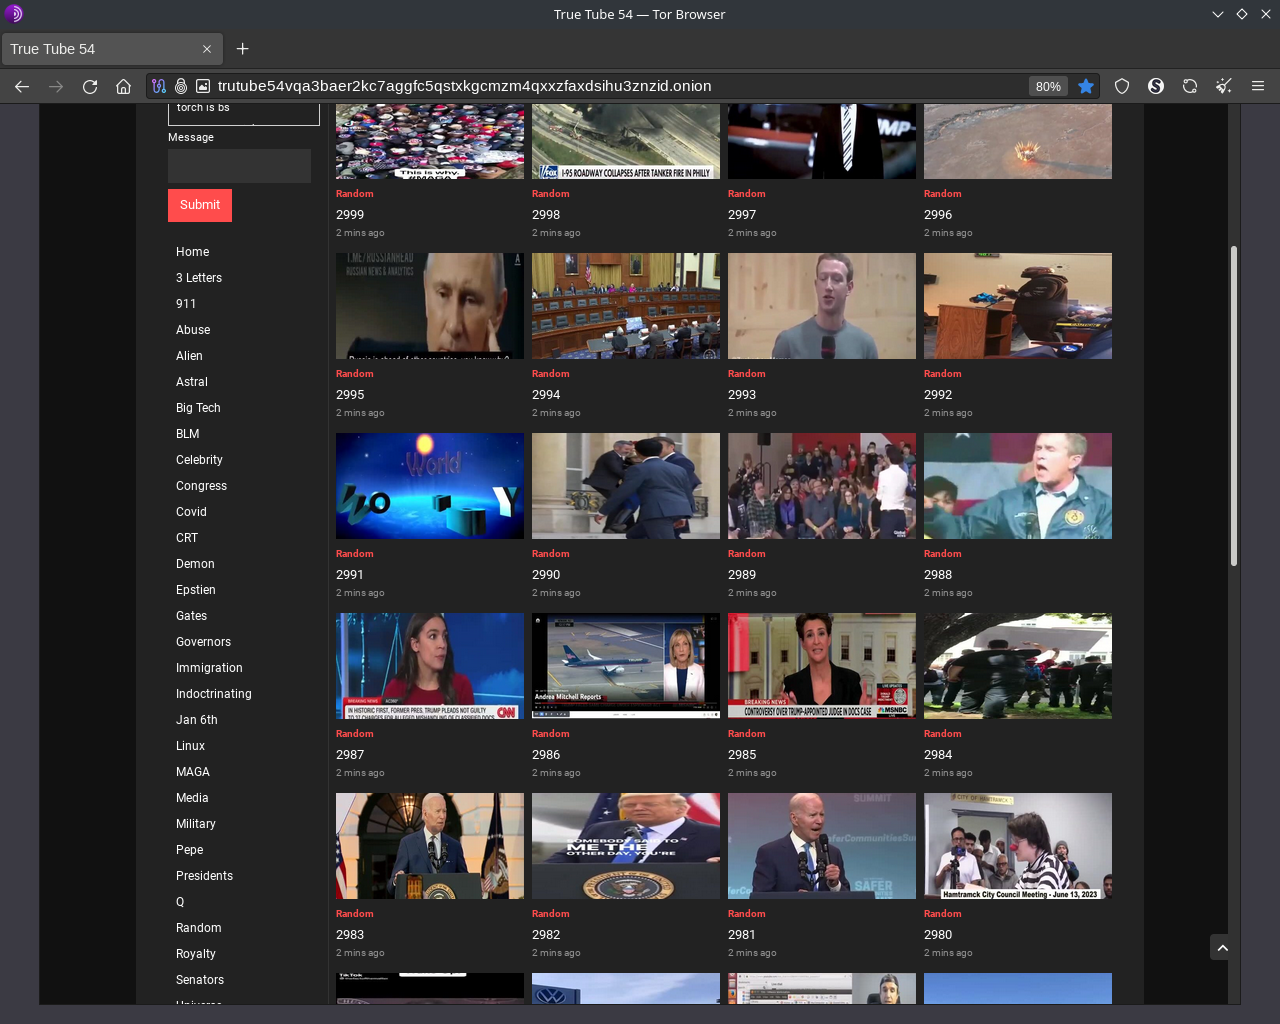Open the NoScript extension icon
The height and width of the screenshot is (1024, 1280).
click(x=1156, y=86)
